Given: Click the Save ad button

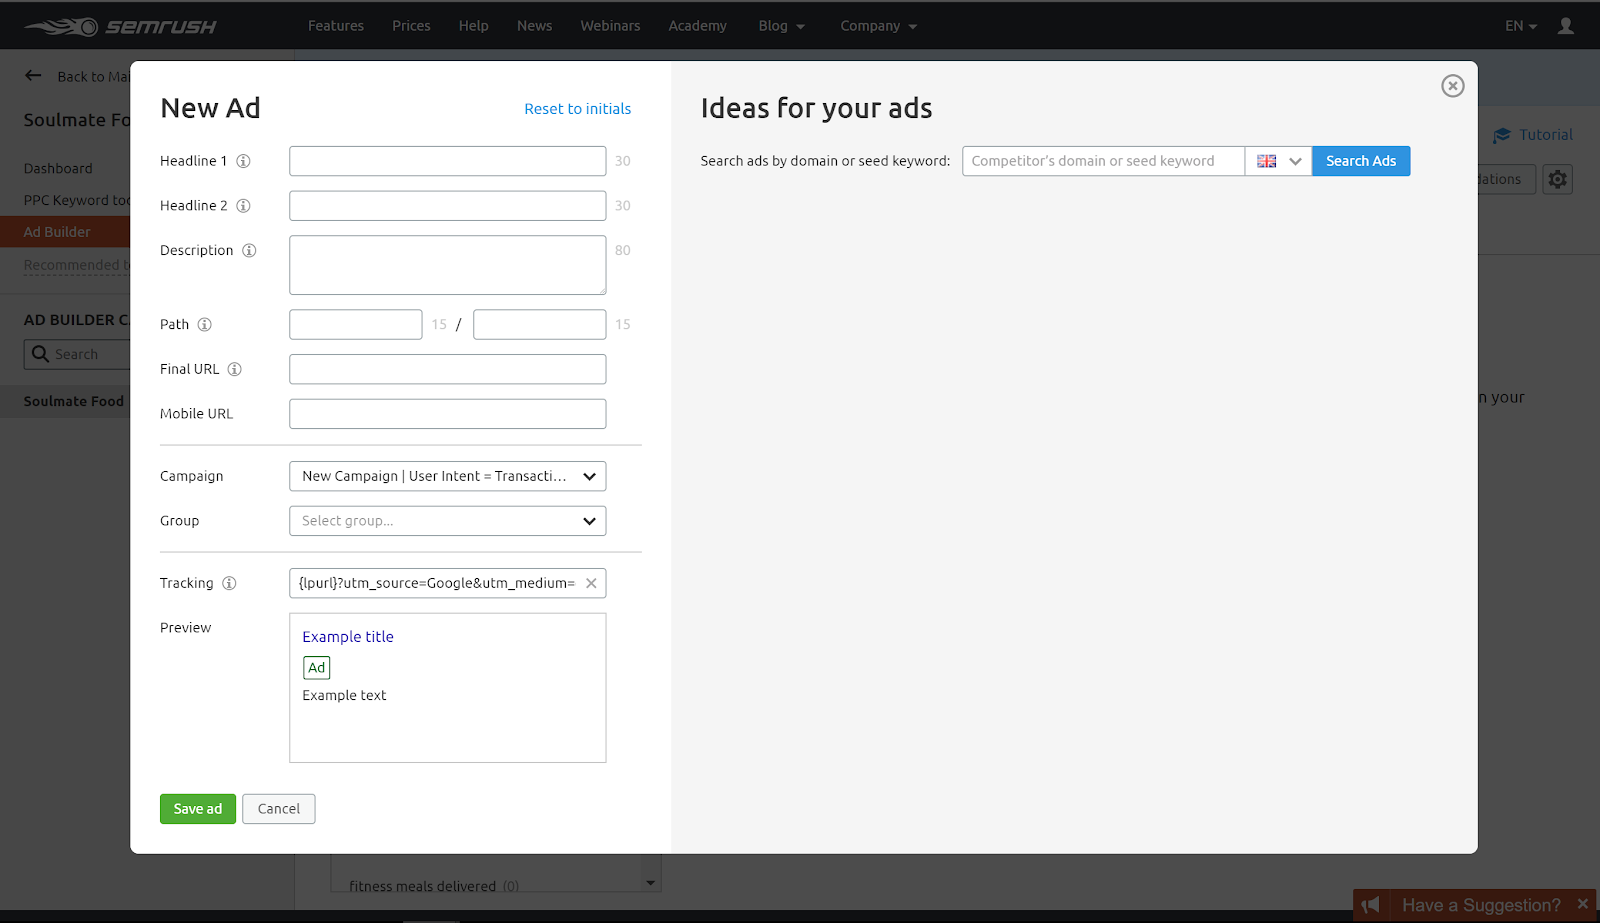Looking at the screenshot, I should click(x=198, y=809).
